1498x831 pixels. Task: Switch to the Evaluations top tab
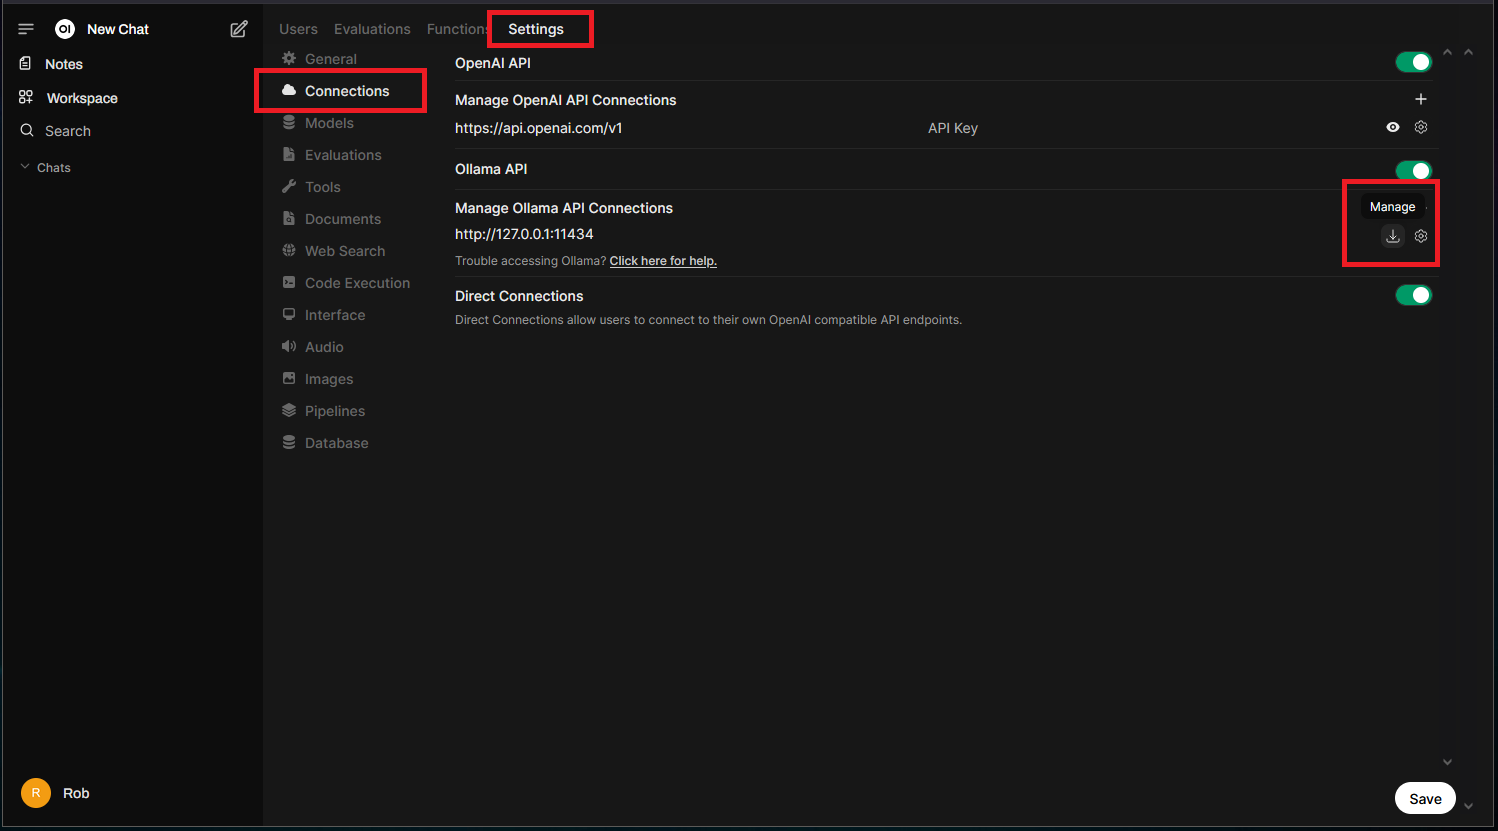[372, 29]
